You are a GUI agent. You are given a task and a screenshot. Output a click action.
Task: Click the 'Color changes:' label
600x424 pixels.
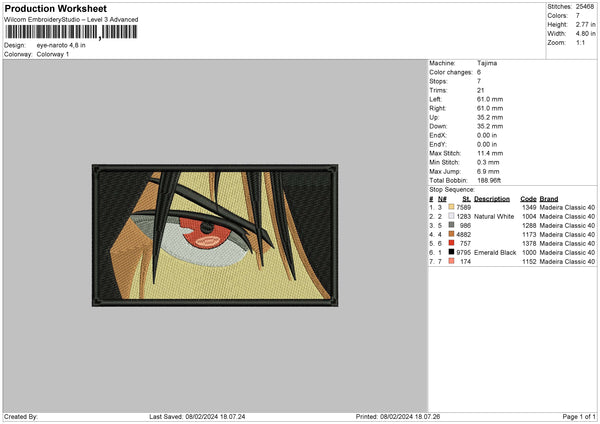pyautogui.click(x=451, y=72)
